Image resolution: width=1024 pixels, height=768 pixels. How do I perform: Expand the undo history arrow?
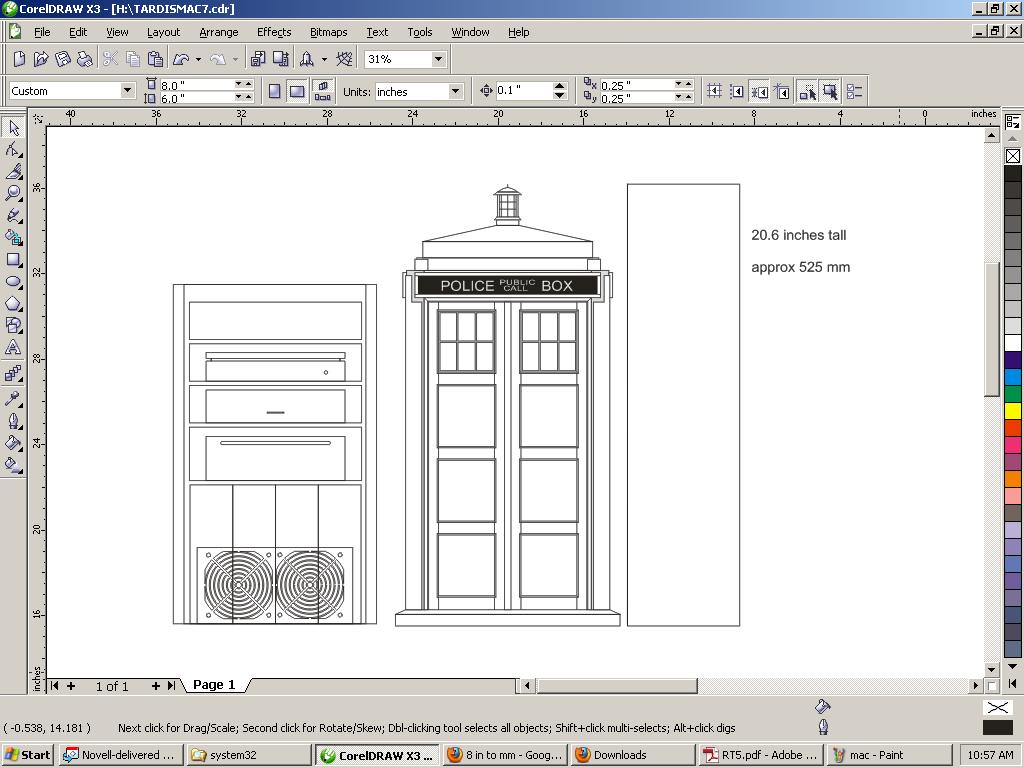(198, 59)
